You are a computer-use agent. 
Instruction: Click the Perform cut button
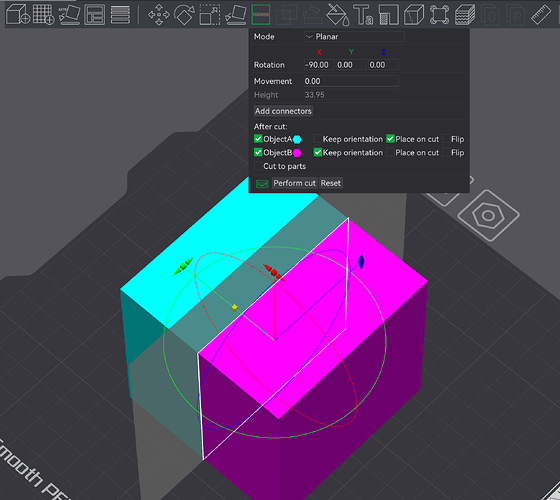pyautogui.click(x=294, y=183)
